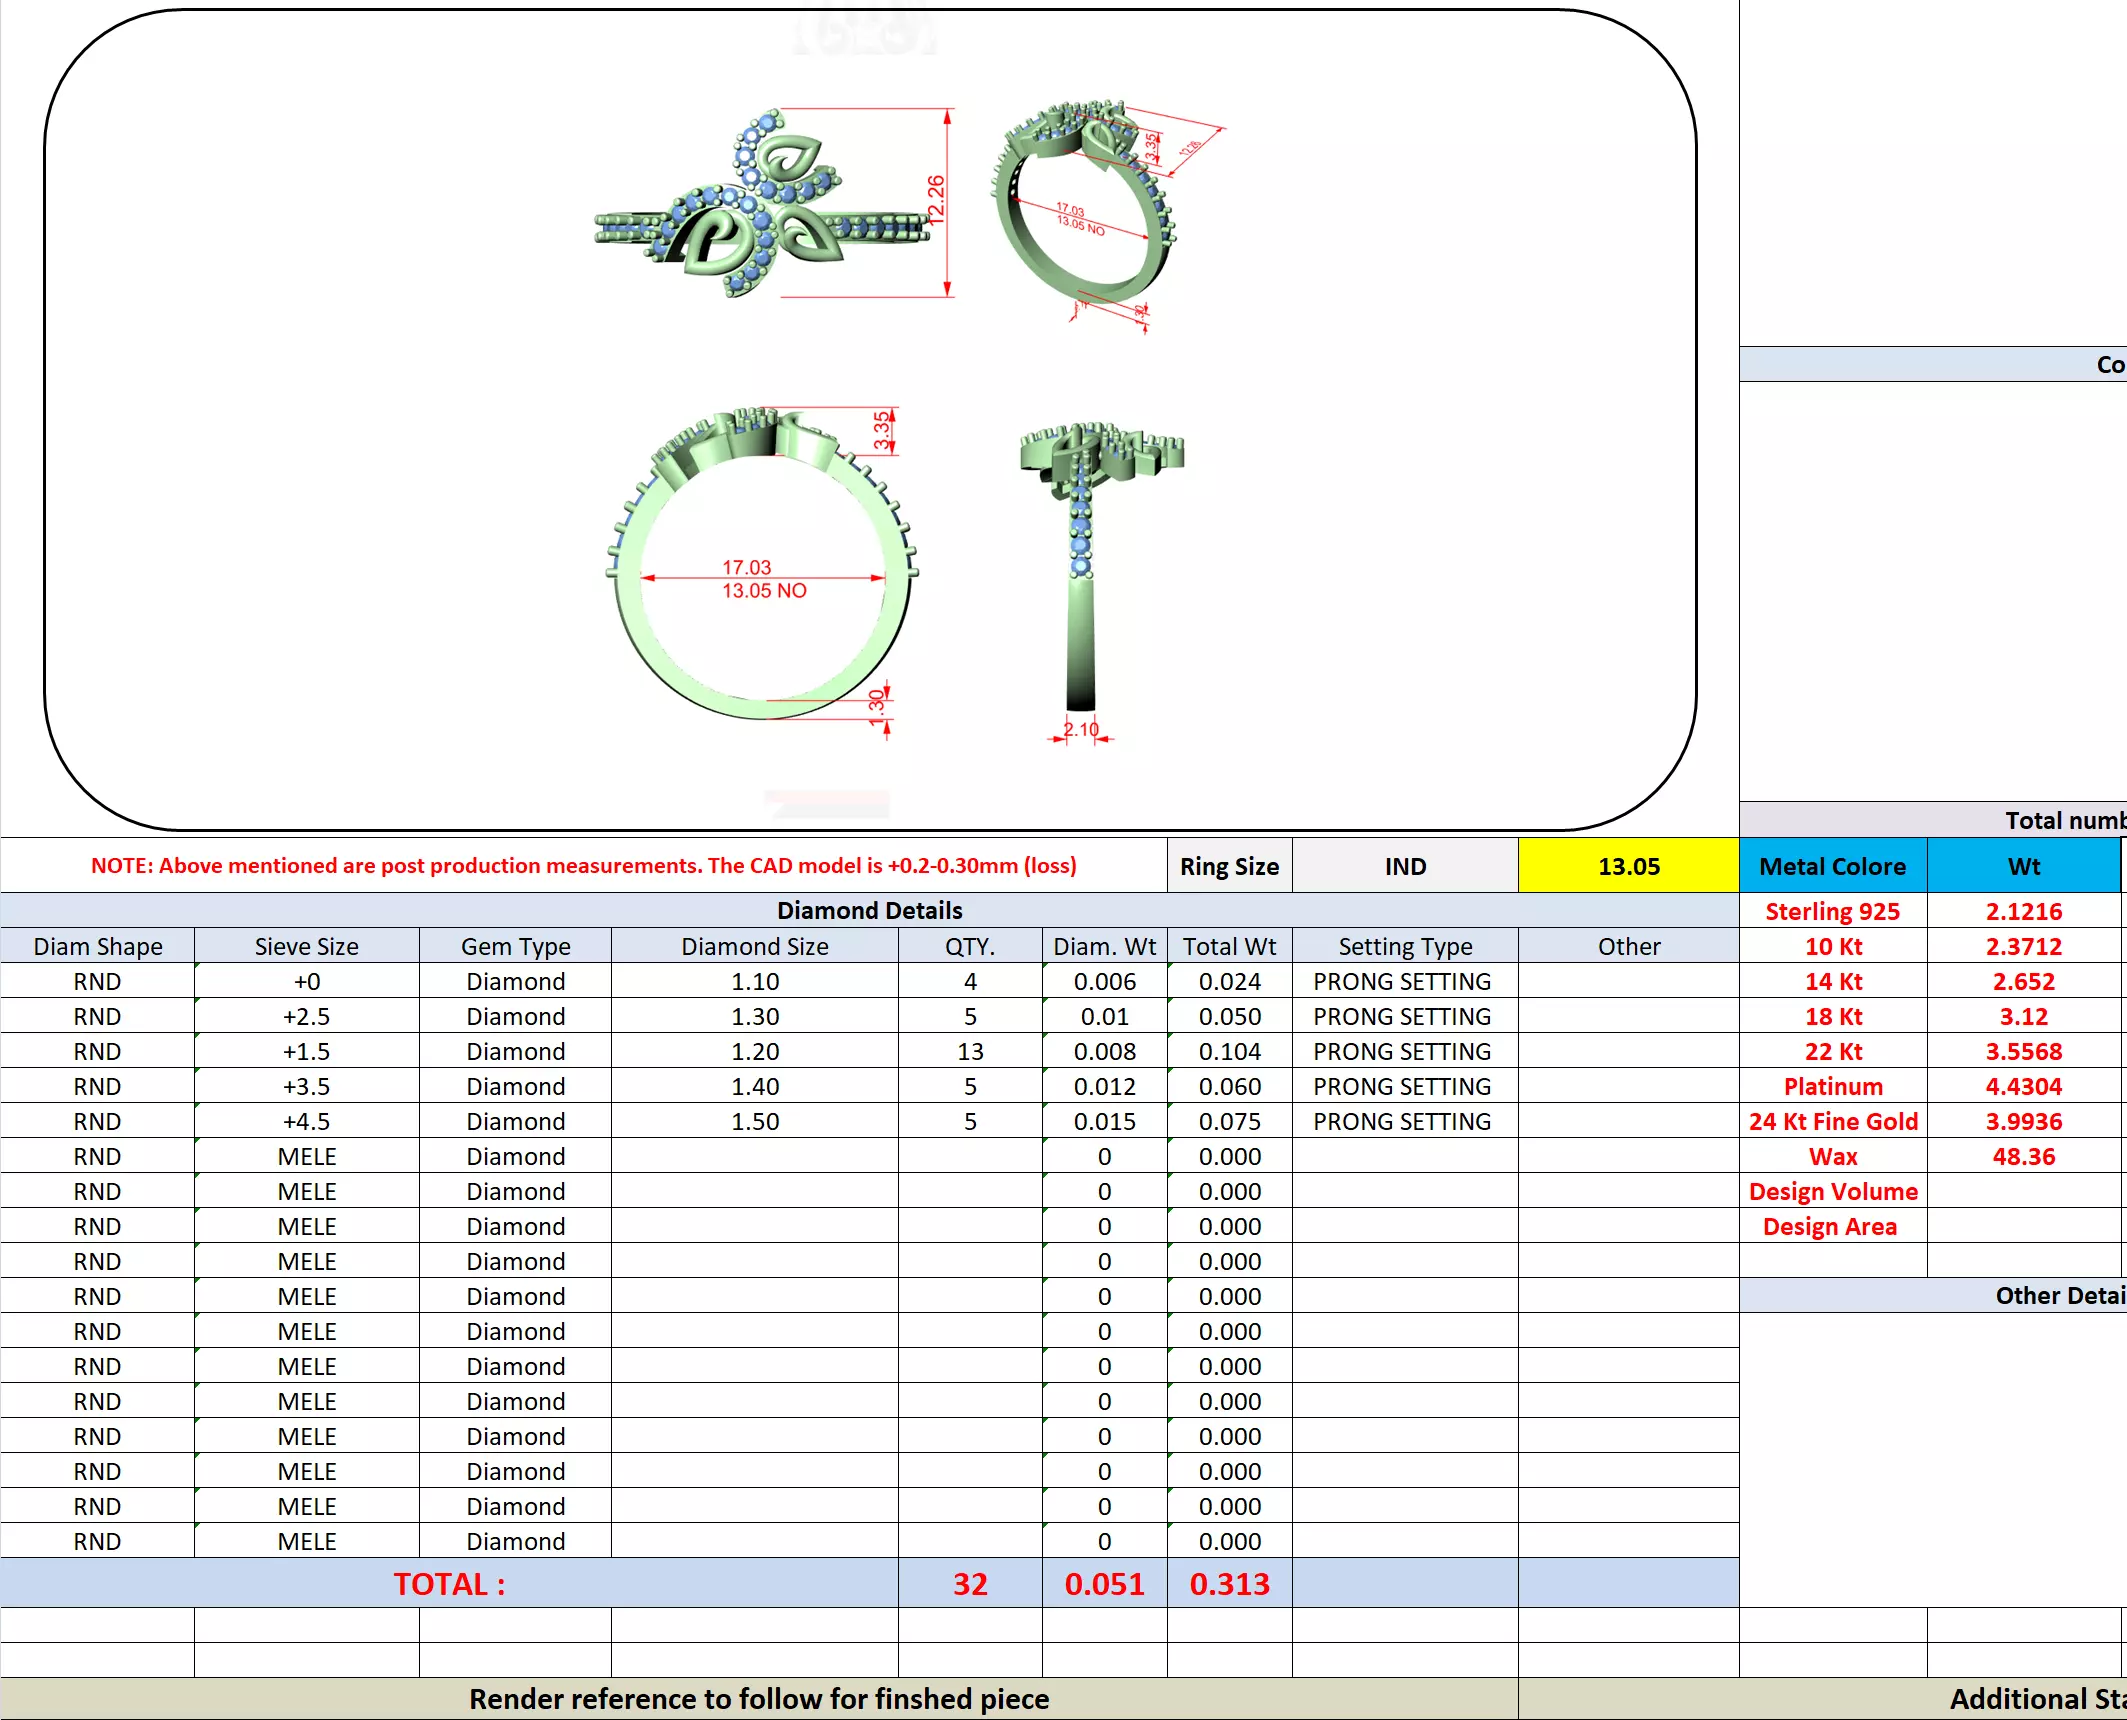Click the front-view ring render showing 17.03
Viewport: 2127px width, 1720px height.
(x=762, y=565)
